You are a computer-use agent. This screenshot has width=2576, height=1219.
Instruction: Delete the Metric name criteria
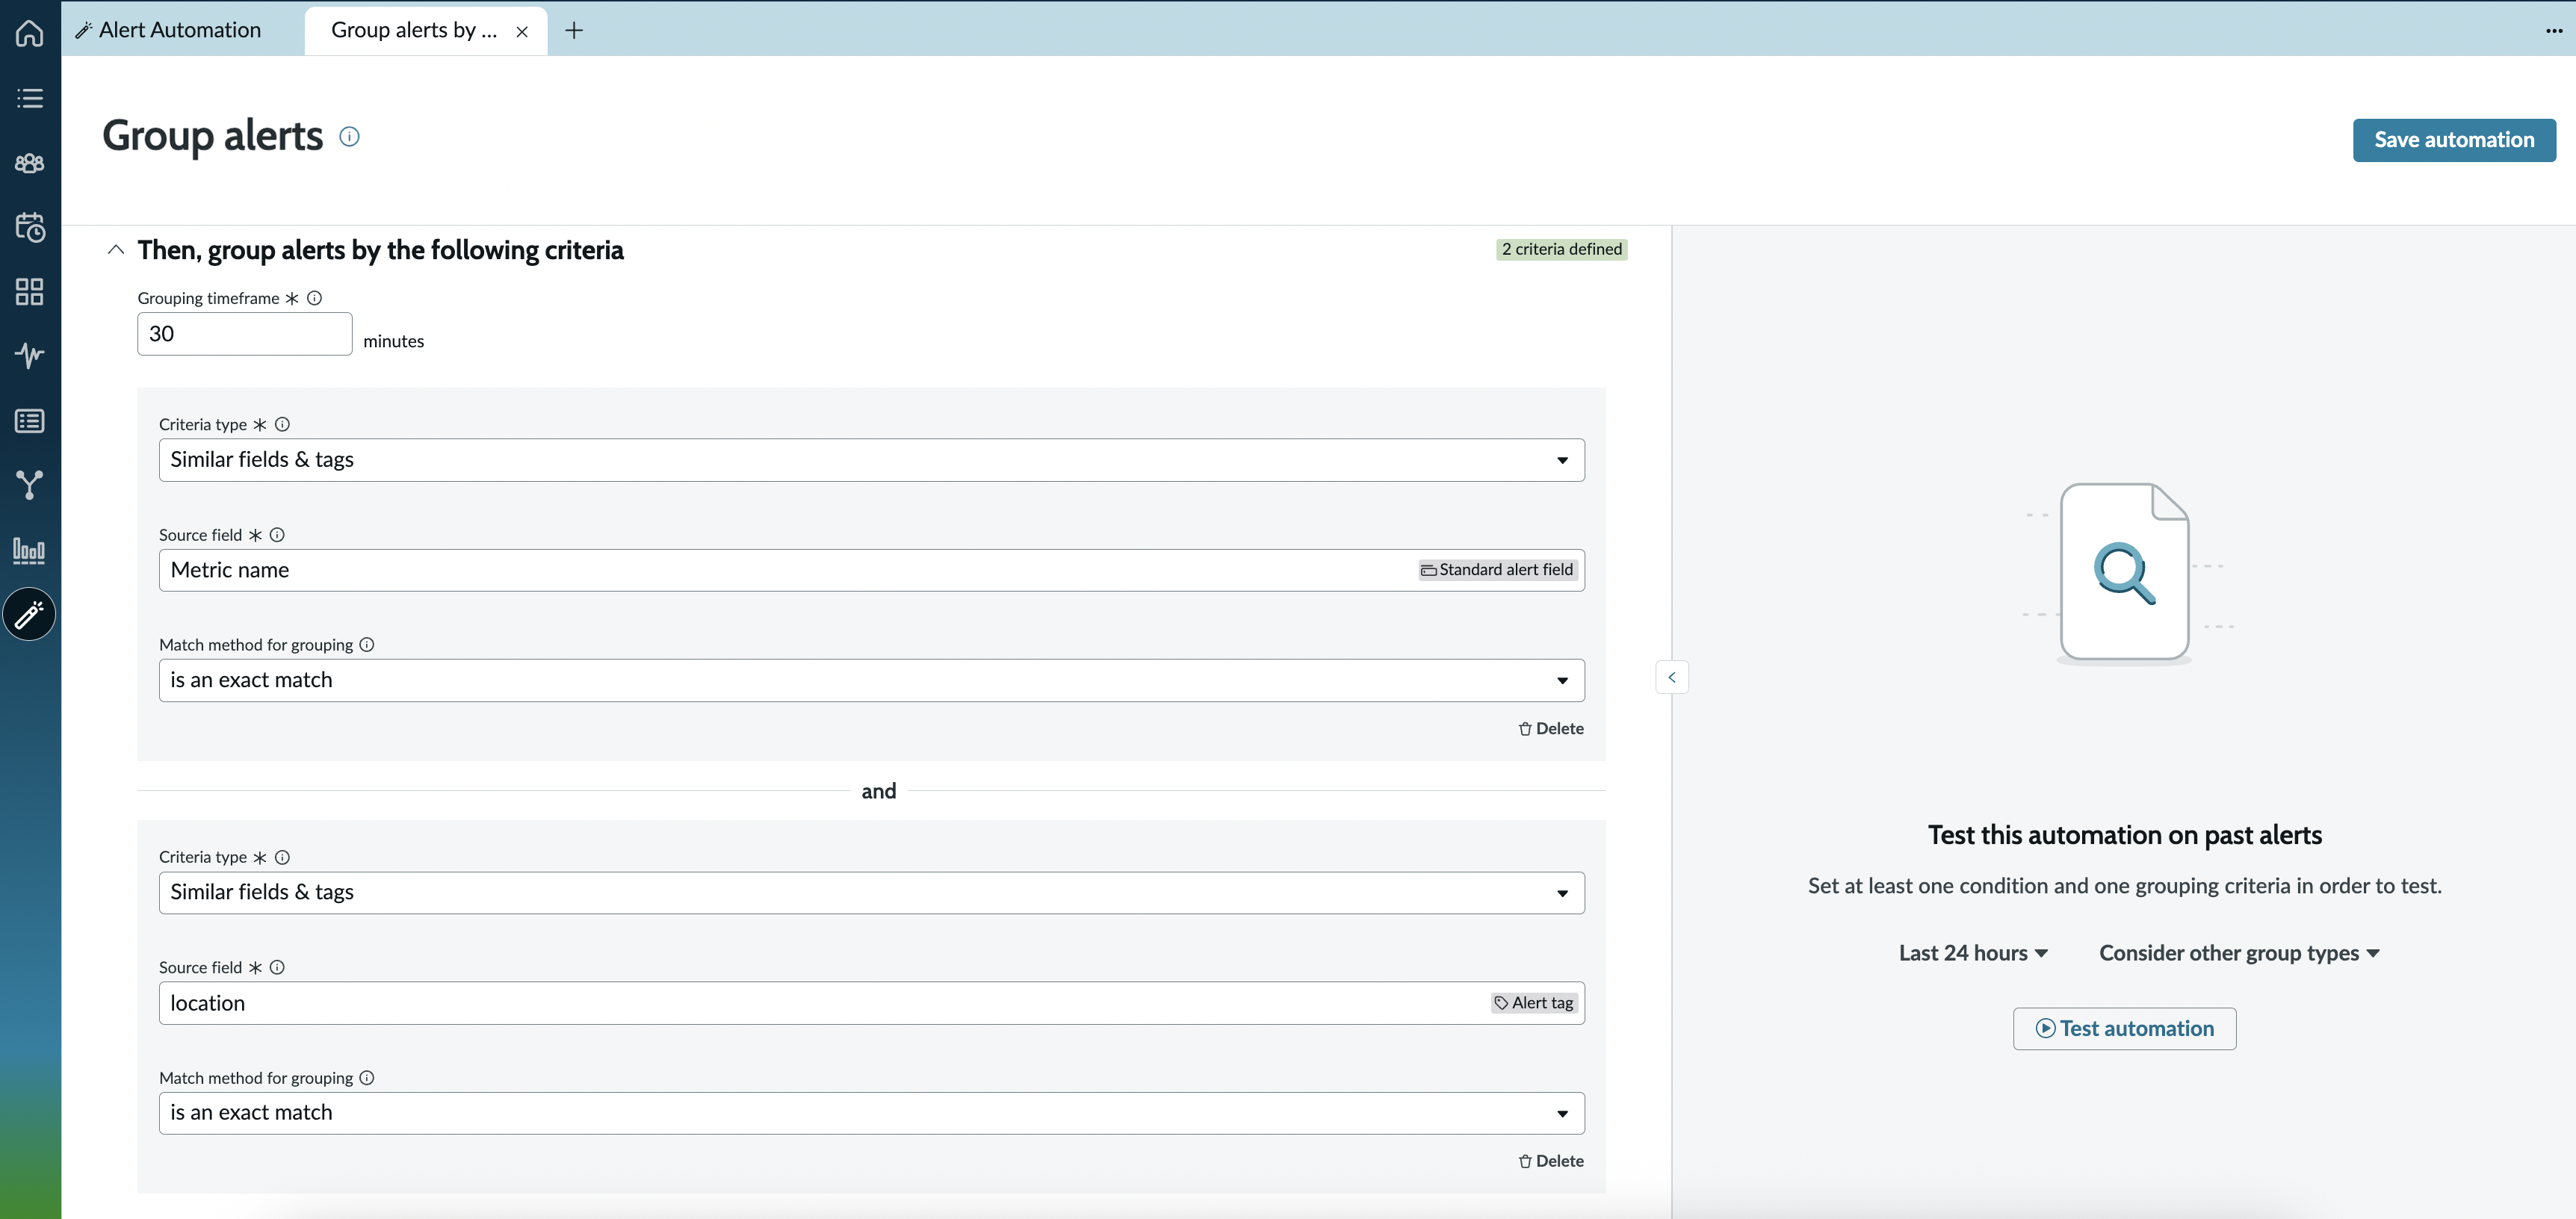(1551, 729)
